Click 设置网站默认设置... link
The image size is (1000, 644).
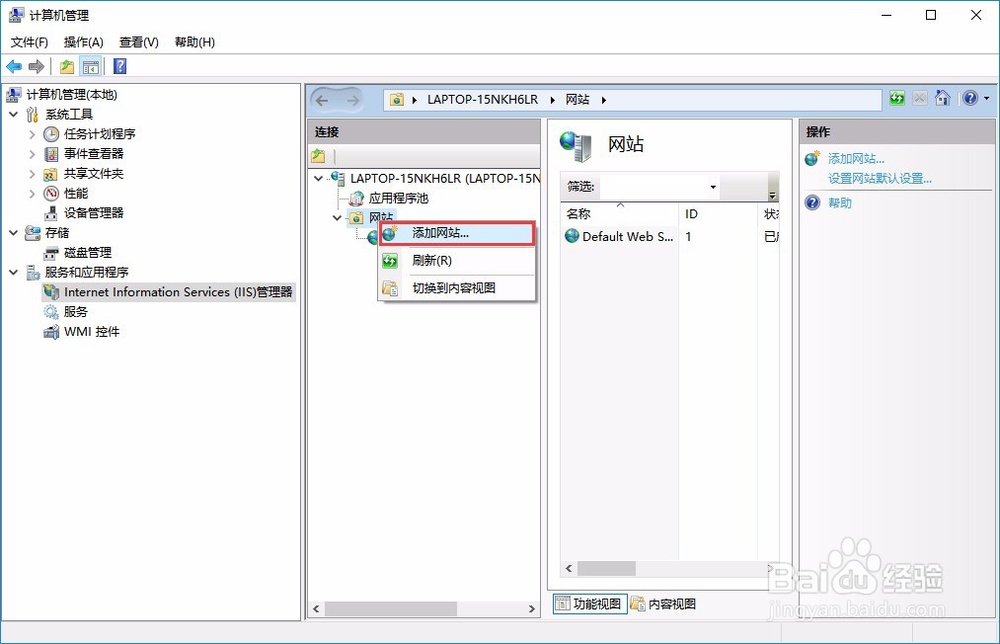pos(879,179)
